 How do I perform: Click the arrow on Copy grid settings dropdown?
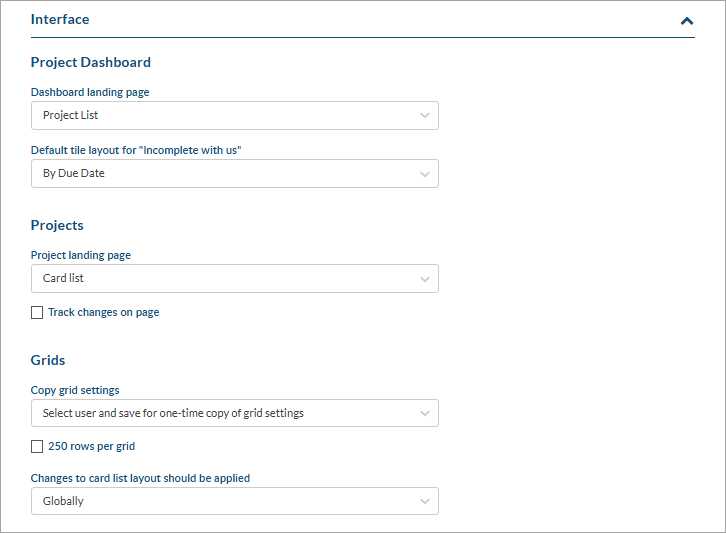click(425, 413)
